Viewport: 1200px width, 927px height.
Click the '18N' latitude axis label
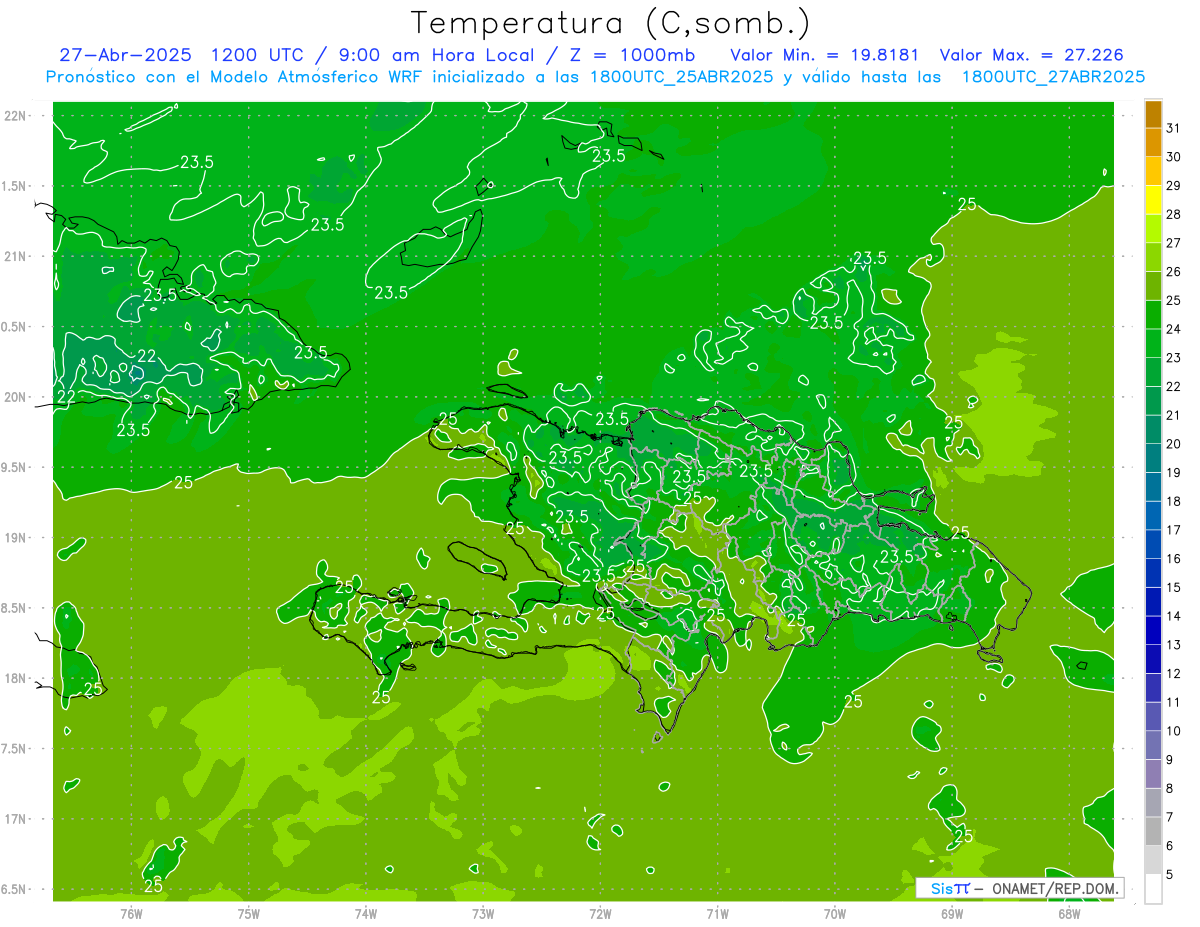click(14, 678)
